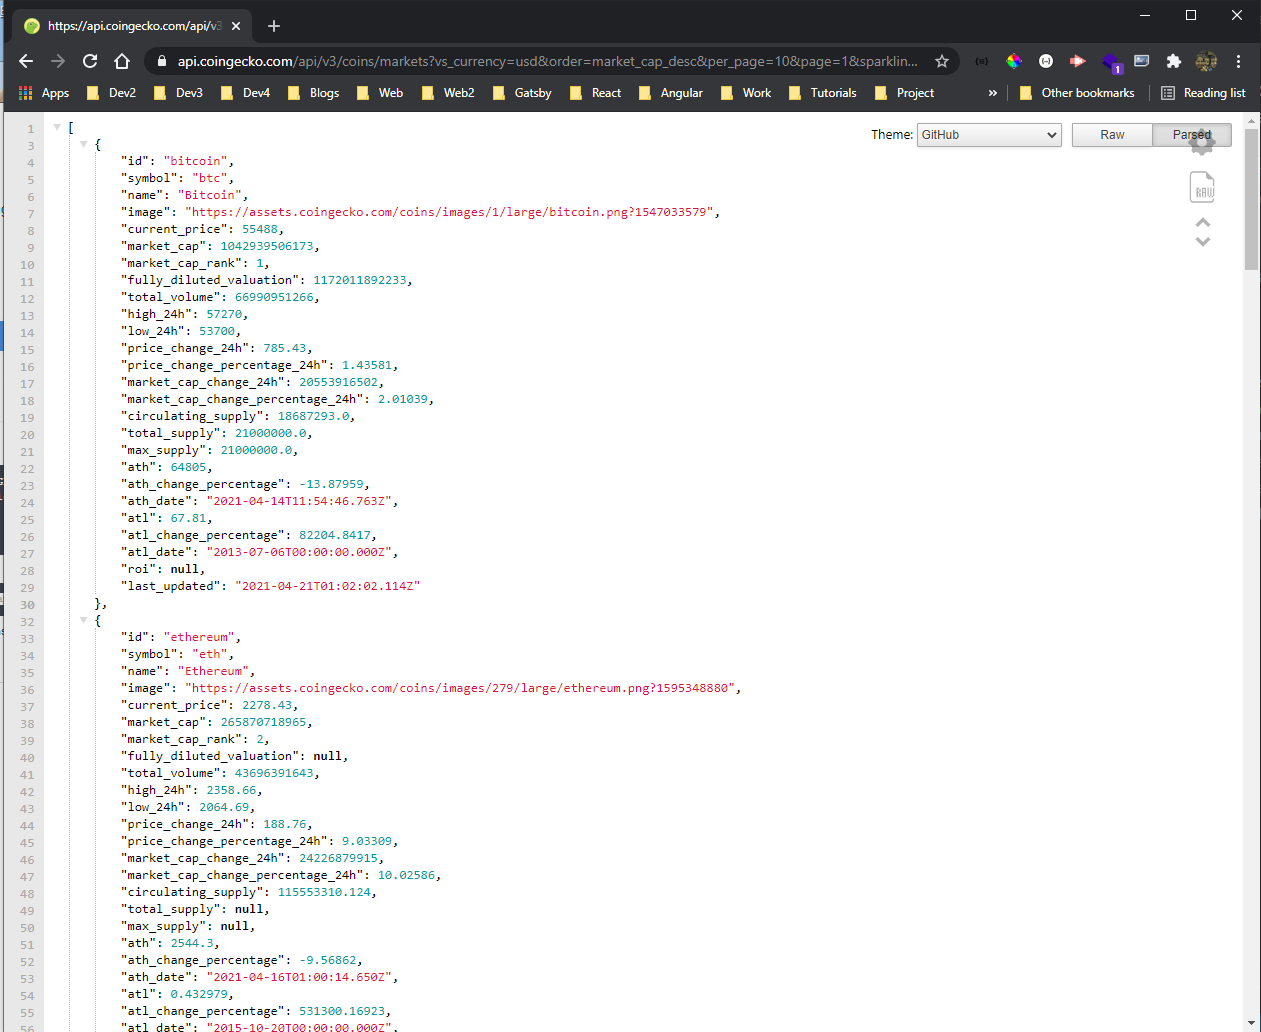Click the ethereum image URL link

click(x=460, y=688)
